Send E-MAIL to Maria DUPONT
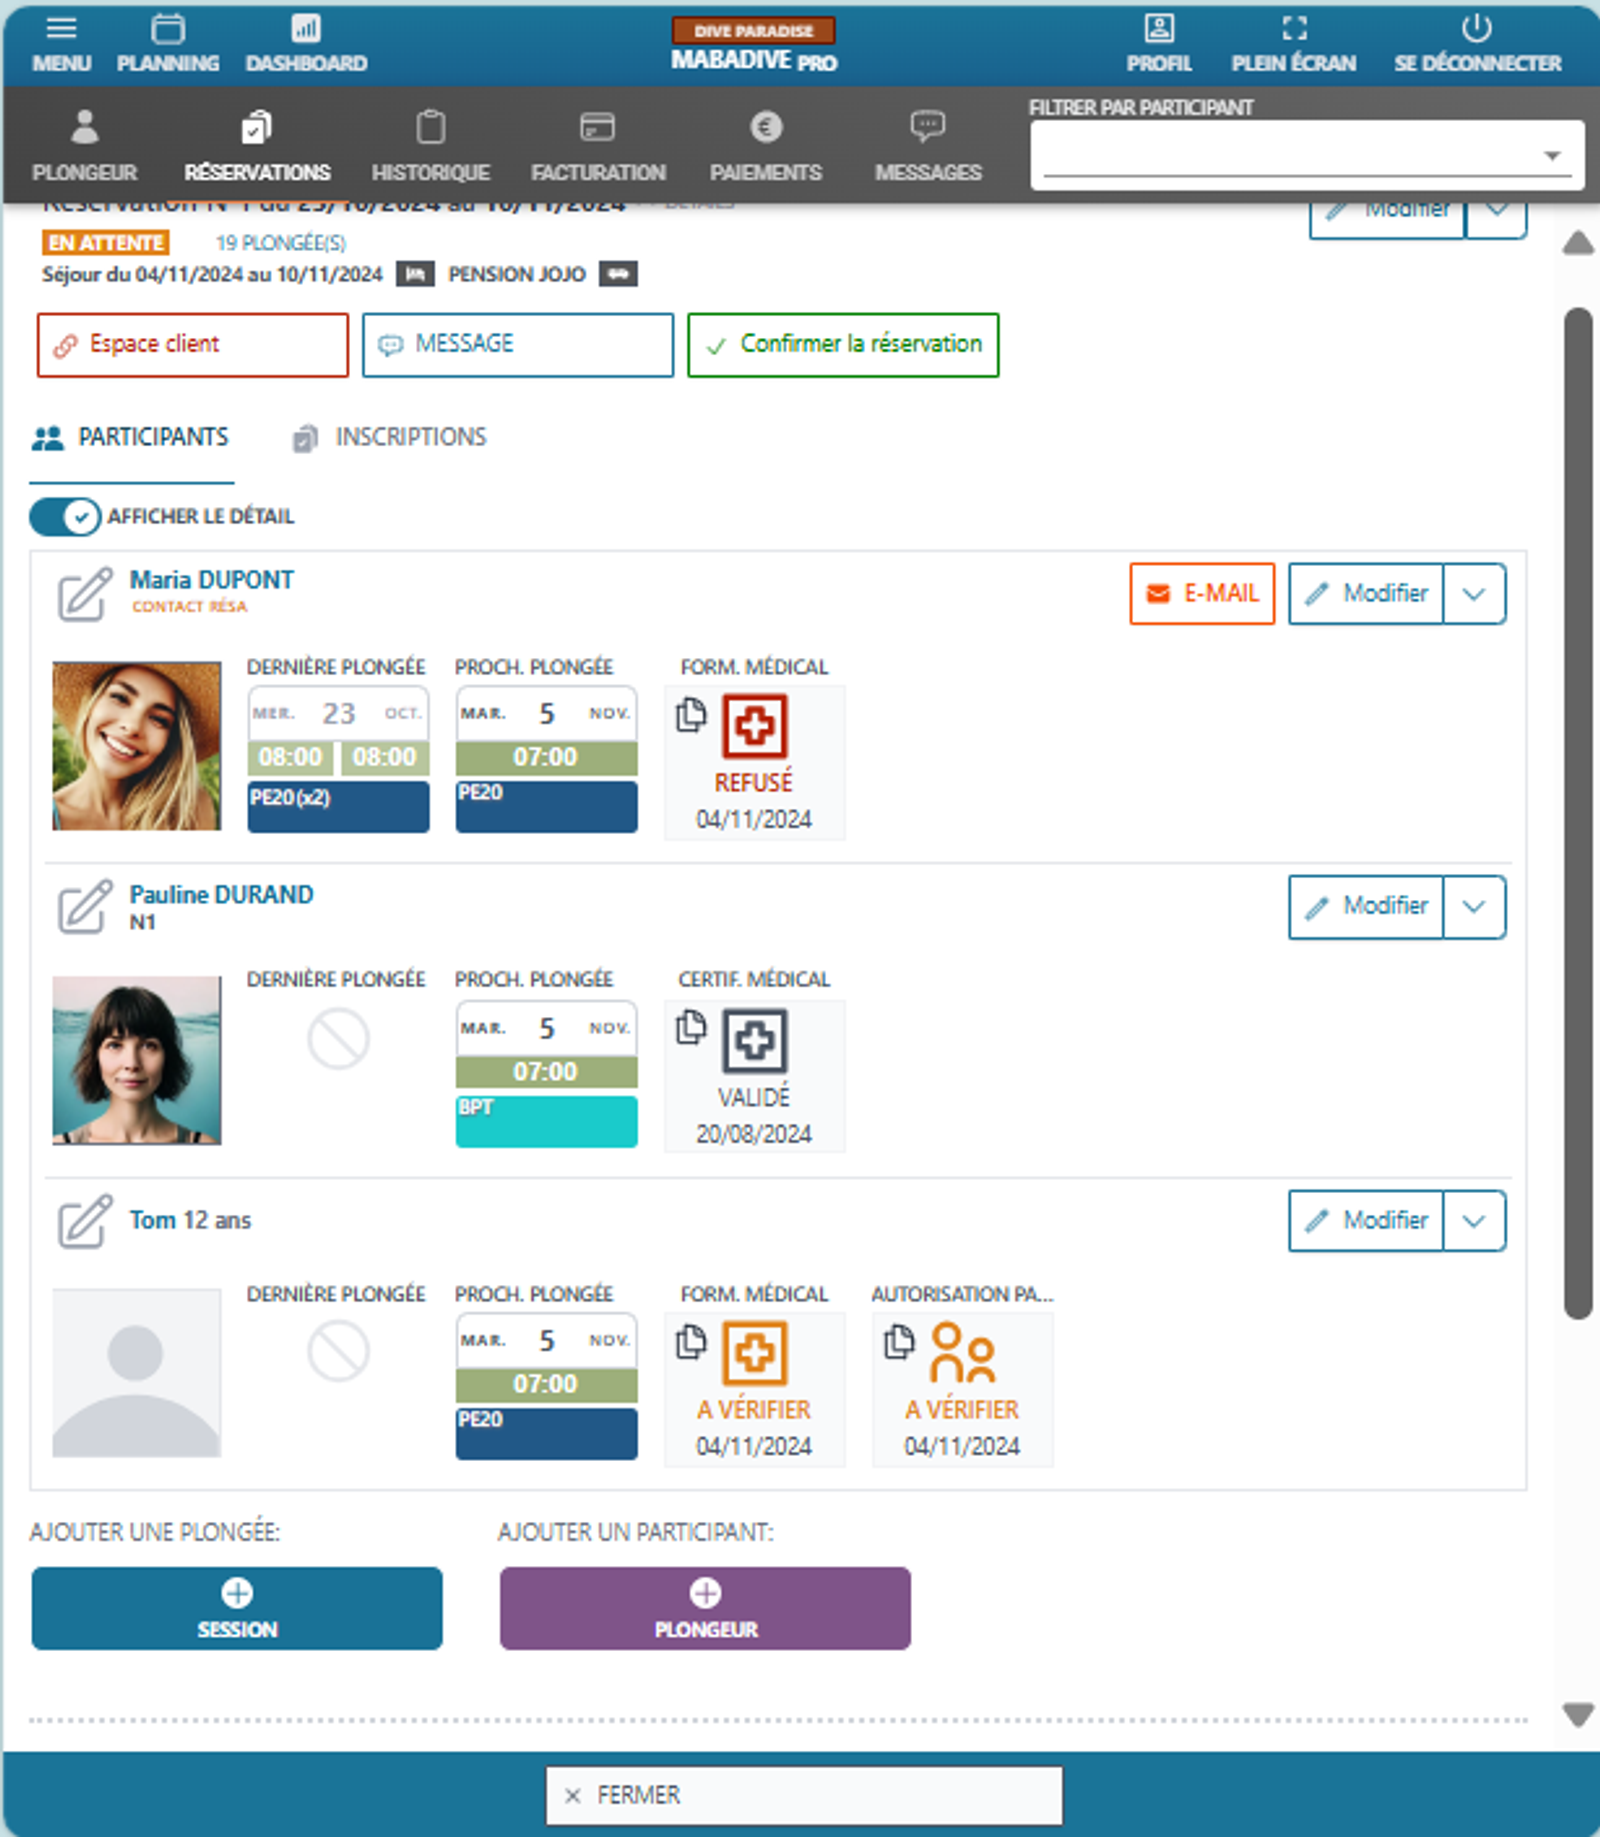Image resolution: width=1600 pixels, height=1837 pixels. tap(1202, 594)
